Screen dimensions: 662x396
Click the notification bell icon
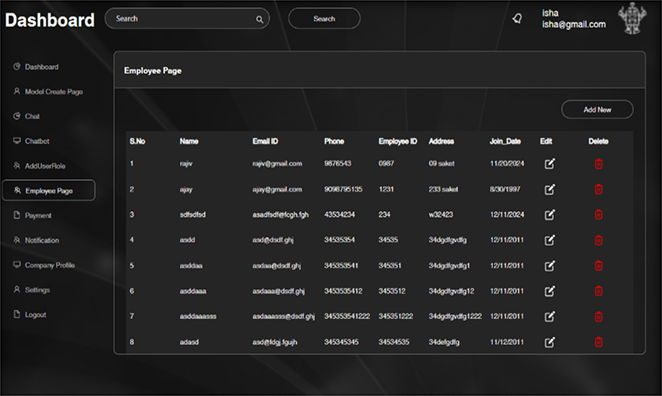(517, 19)
